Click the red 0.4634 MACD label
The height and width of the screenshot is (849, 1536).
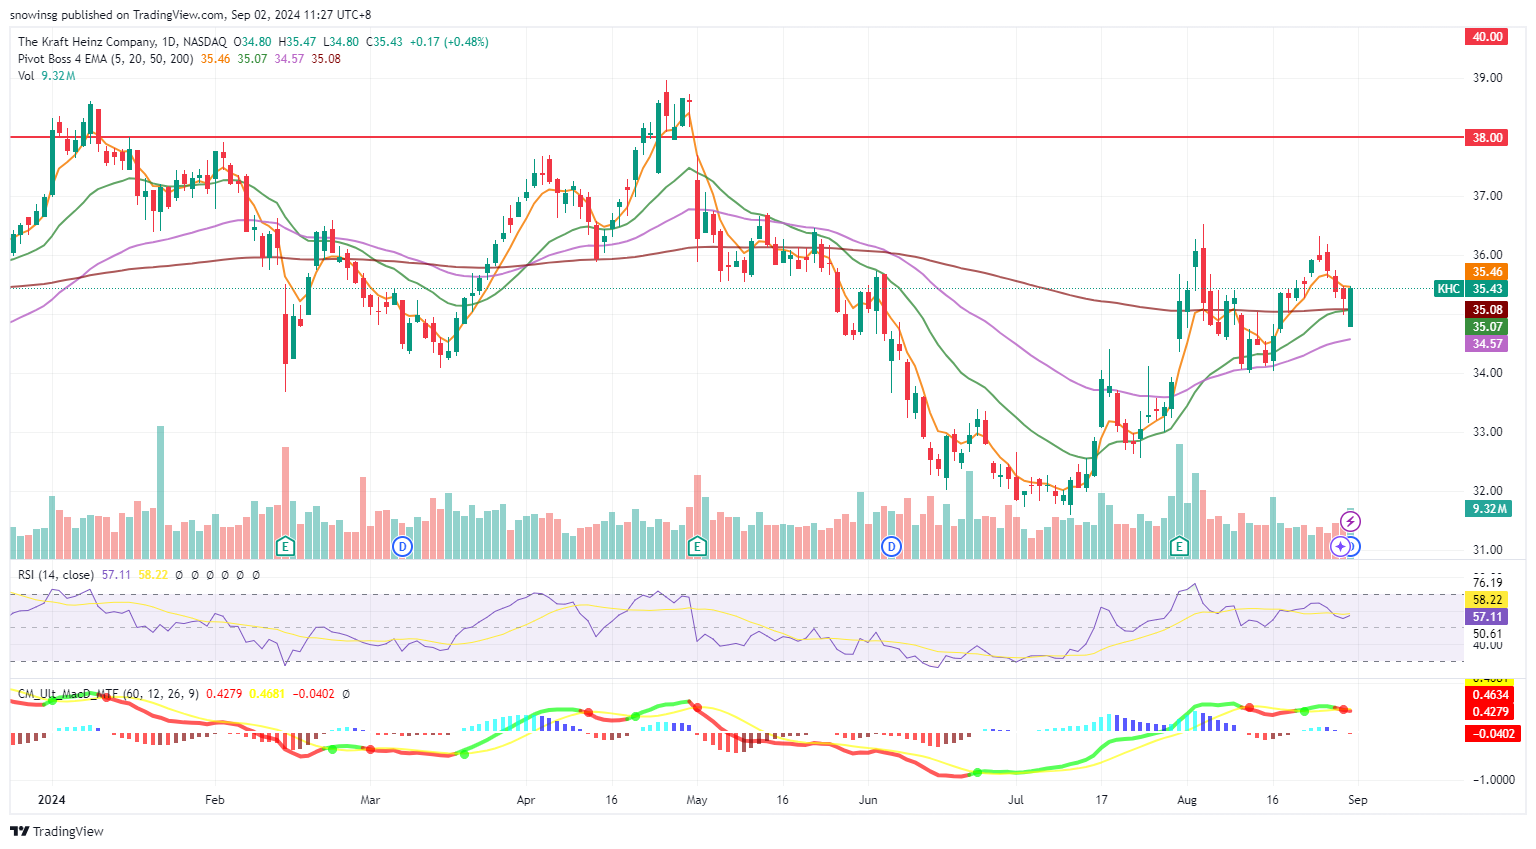tap(1490, 695)
